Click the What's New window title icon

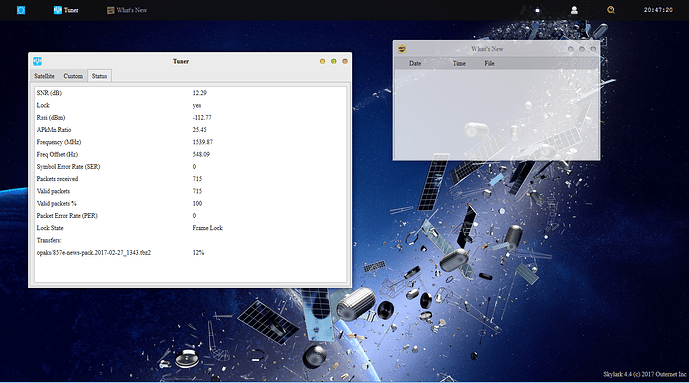tap(402, 49)
